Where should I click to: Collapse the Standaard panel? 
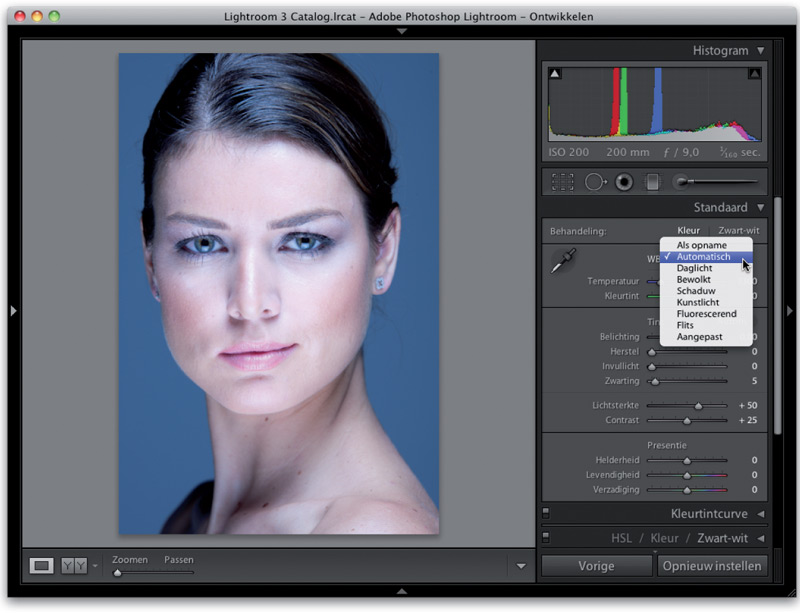pos(760,208)
